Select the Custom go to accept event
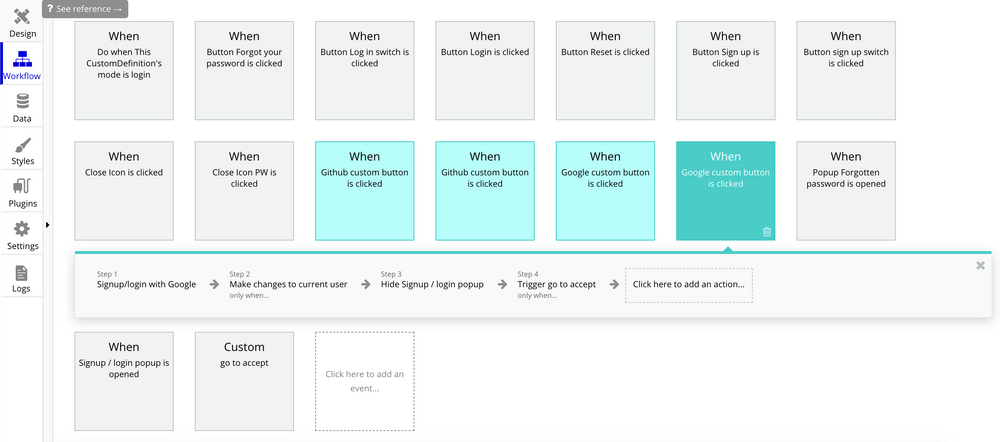Image resolution: width=1000 pixels, height=442 pixels. pyautogui.click(x=244, y=381)
